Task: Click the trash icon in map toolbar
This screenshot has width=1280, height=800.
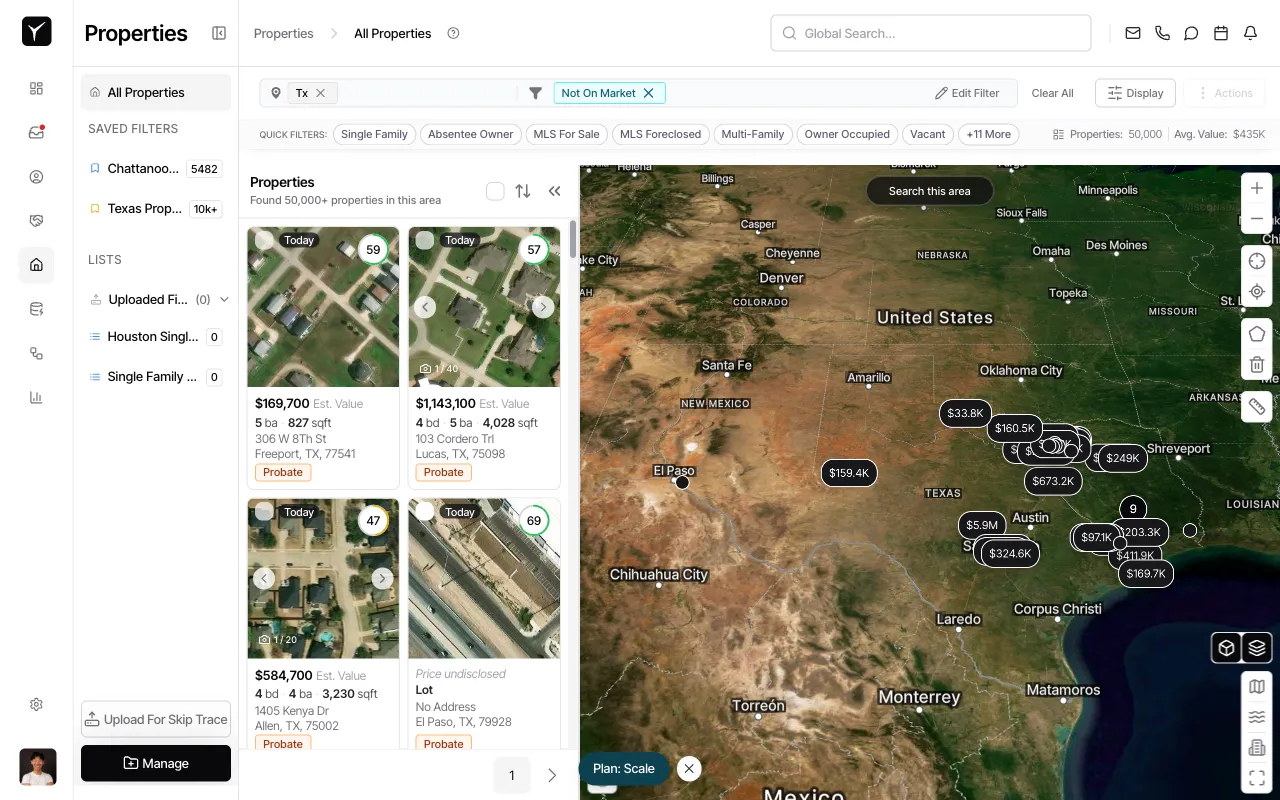Action: coord(1257,364)
